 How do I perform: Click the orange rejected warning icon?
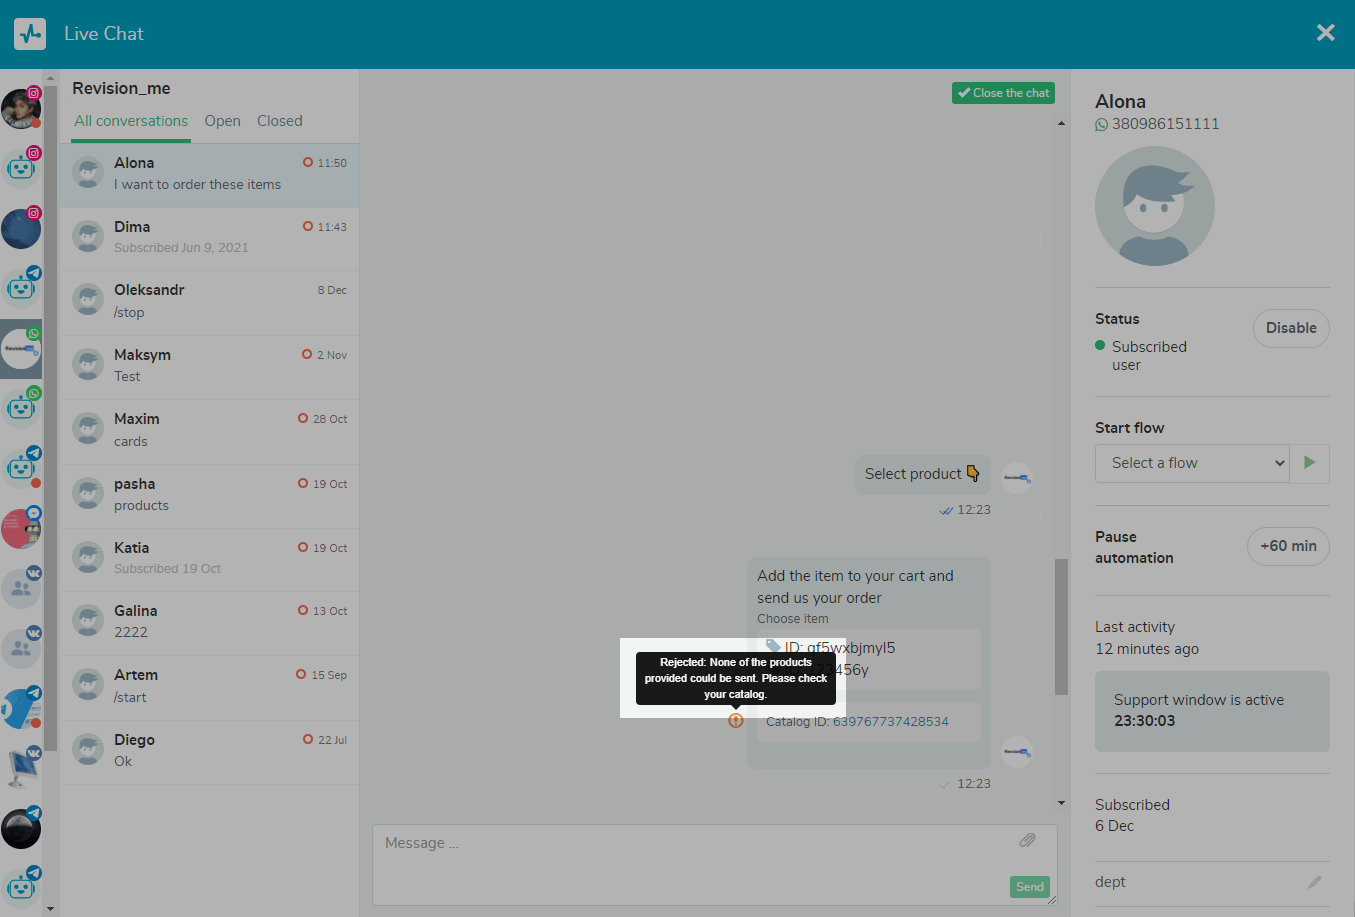coord(736,720)
